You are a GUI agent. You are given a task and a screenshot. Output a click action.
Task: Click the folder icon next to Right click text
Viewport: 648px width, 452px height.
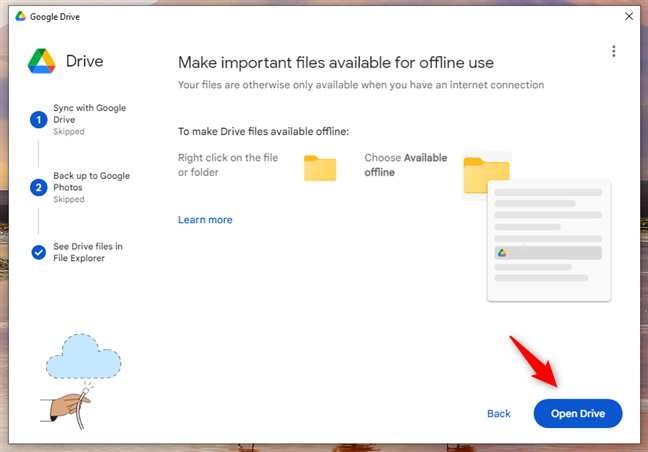click(x=320, y=168)
